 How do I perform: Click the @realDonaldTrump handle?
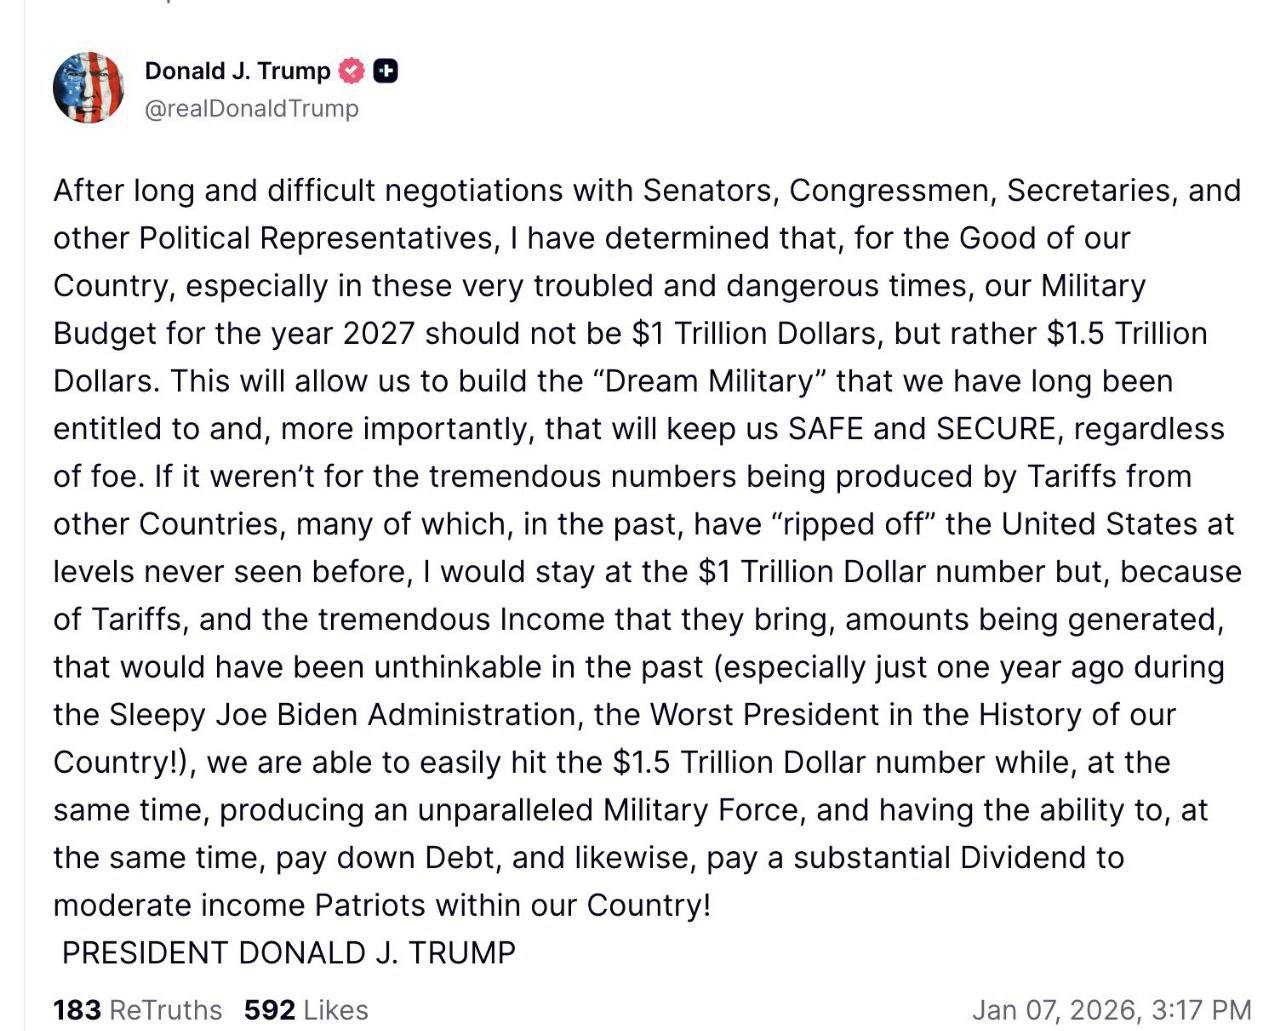pos(251,108)
